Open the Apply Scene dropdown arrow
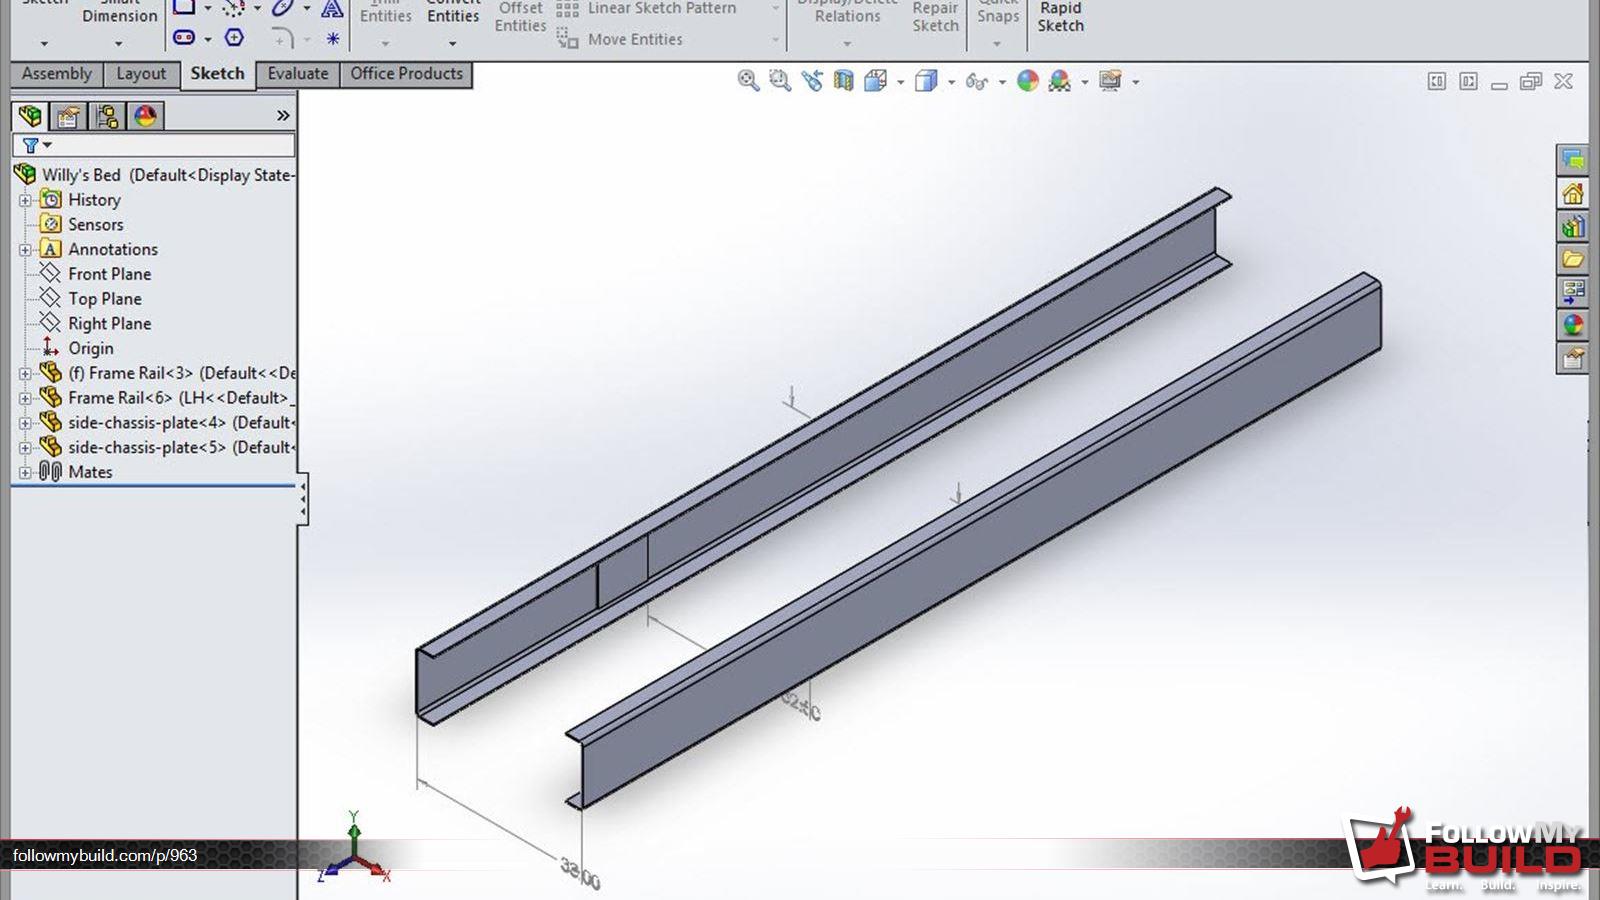The width and height of the screenshot is (1600, 900). click(x=1085, y=82)
